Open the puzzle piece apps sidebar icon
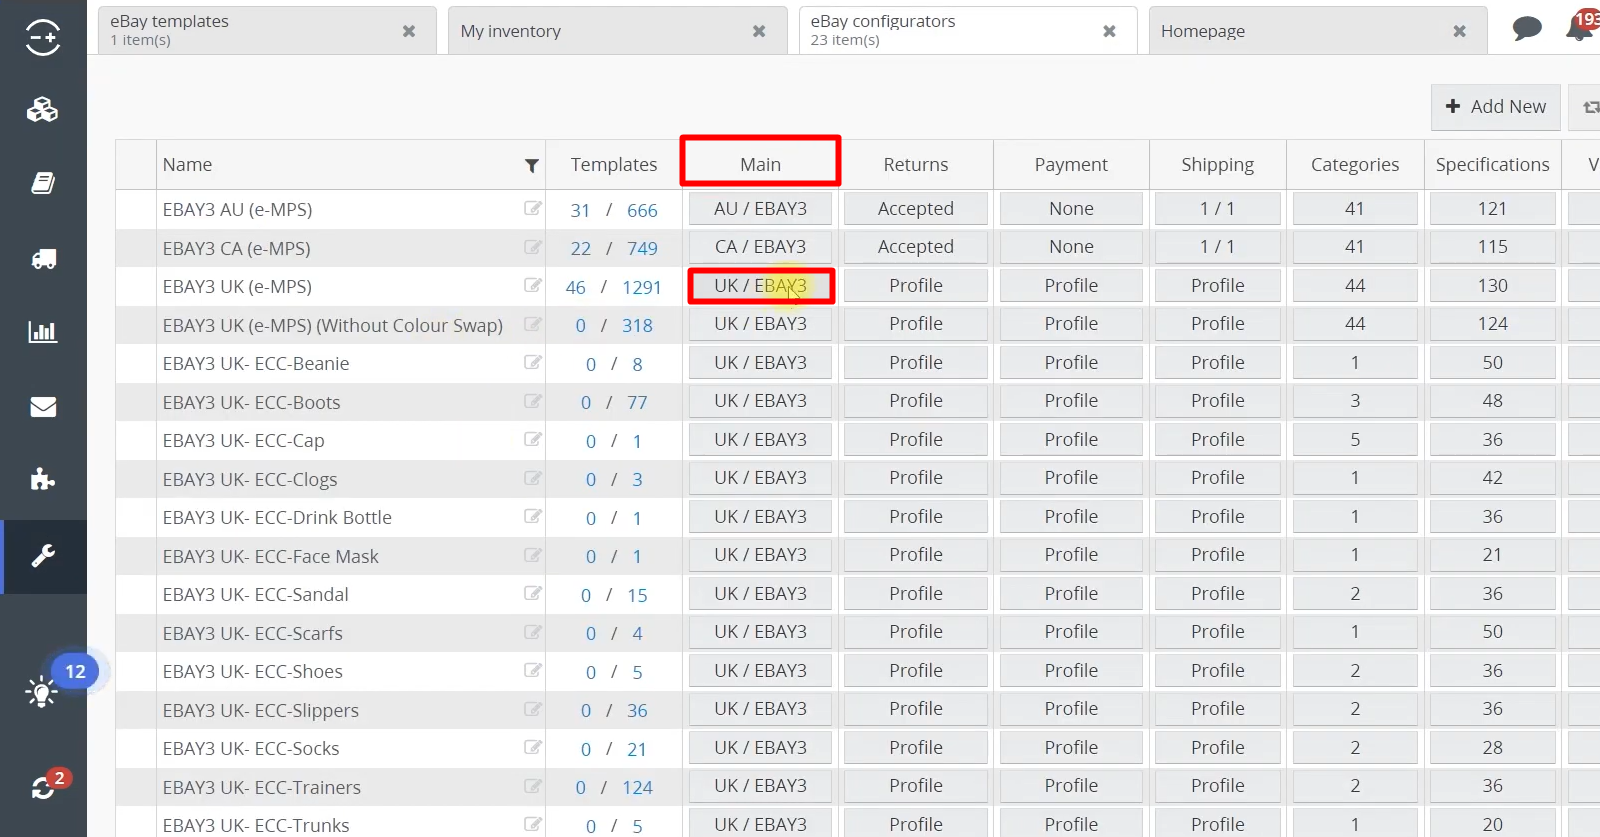The height and width of the screenshot is (837, 1600). tap(42, 479)
